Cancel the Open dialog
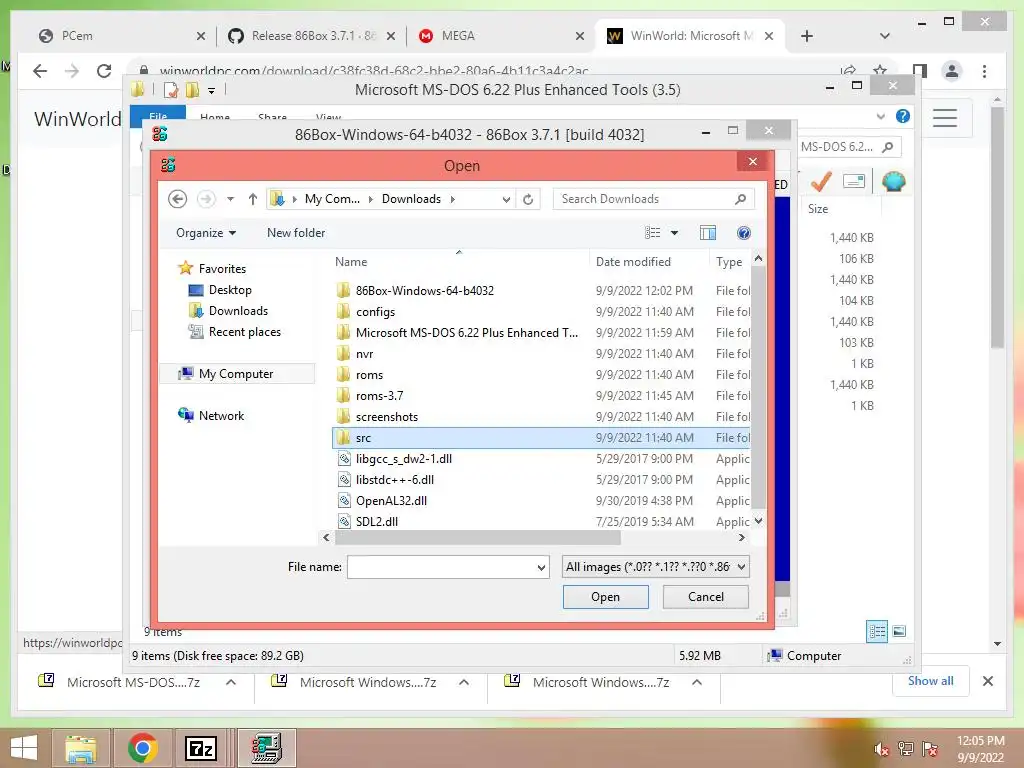1024x768 pixels. point(705,597)
